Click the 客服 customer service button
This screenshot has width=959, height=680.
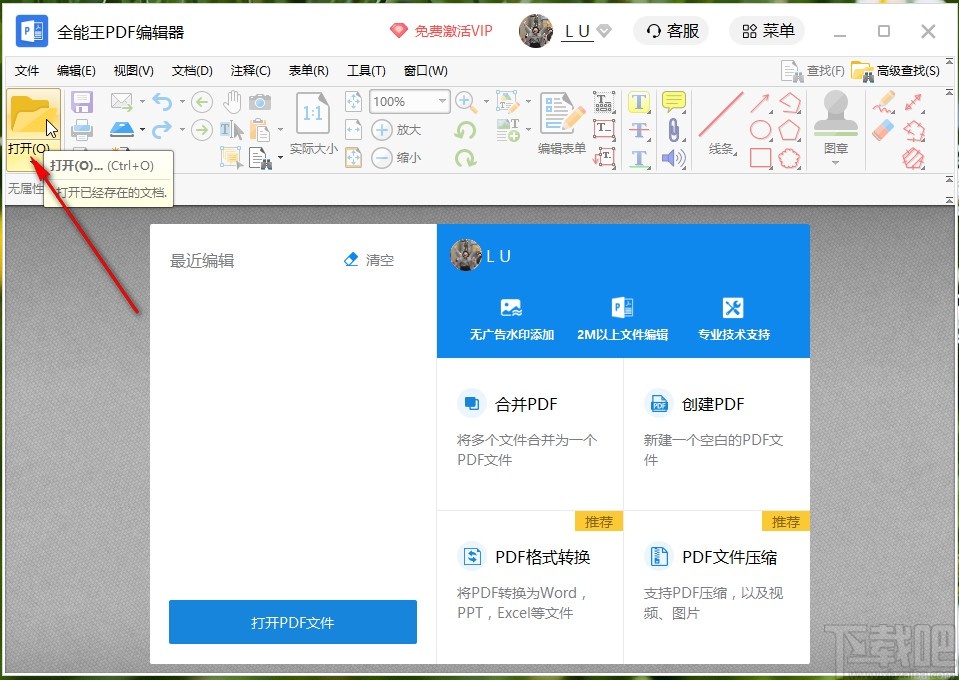point(671,31)
